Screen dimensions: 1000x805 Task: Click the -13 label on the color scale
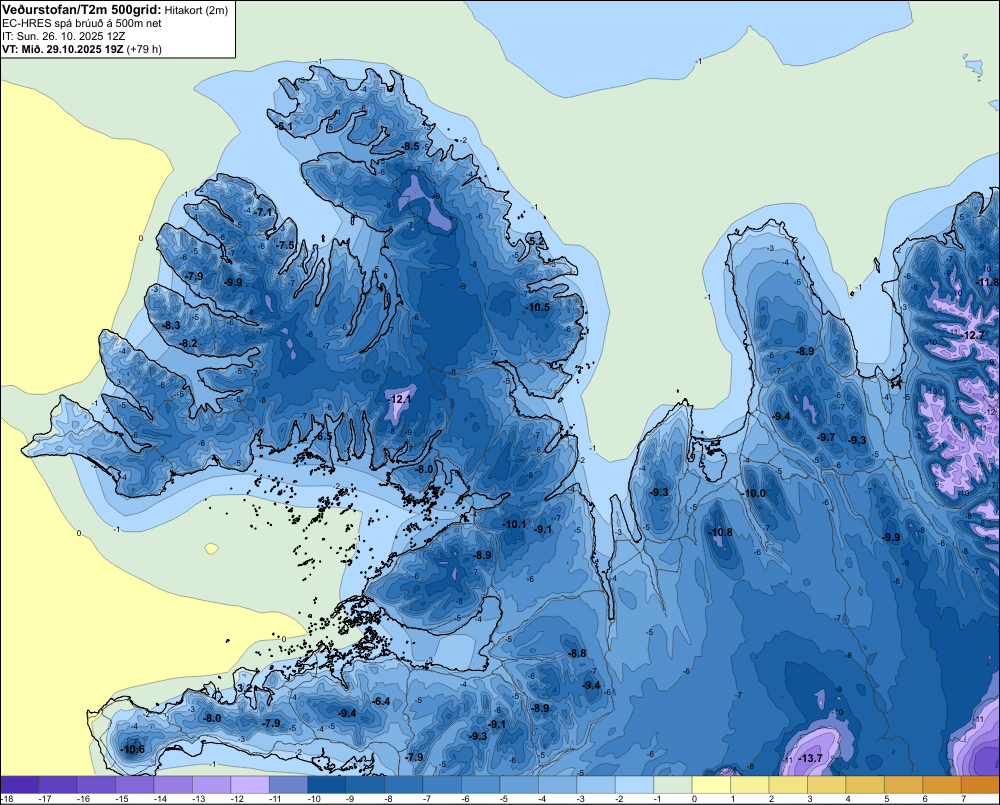(x=199, y=799)
